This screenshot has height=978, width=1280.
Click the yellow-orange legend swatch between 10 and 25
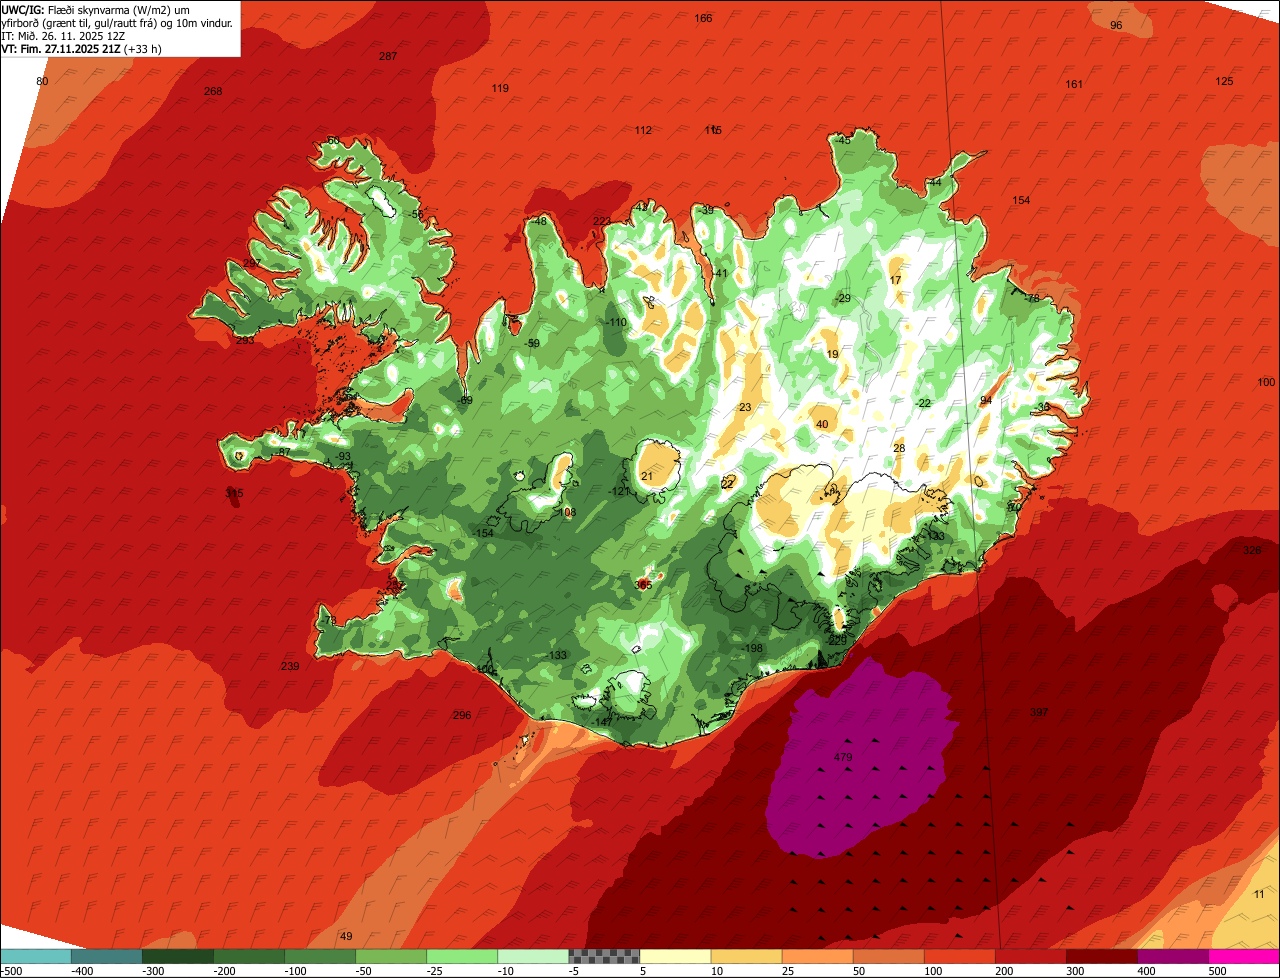point(746,956)
